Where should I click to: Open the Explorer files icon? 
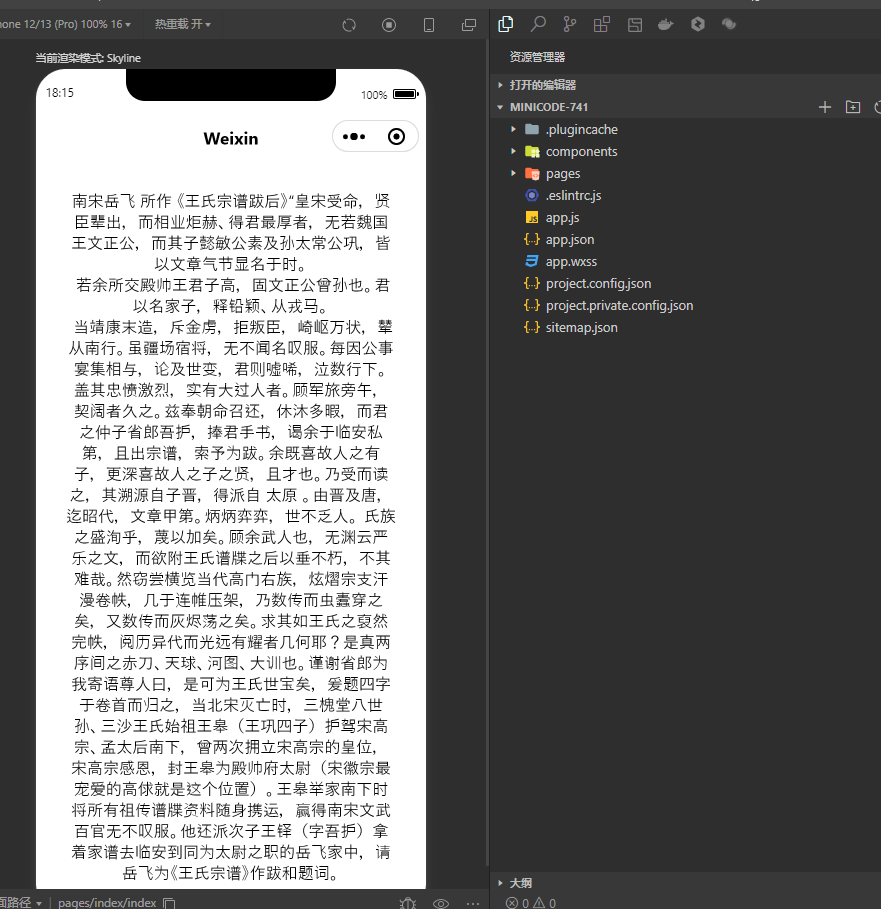click(x=505, y=24)
